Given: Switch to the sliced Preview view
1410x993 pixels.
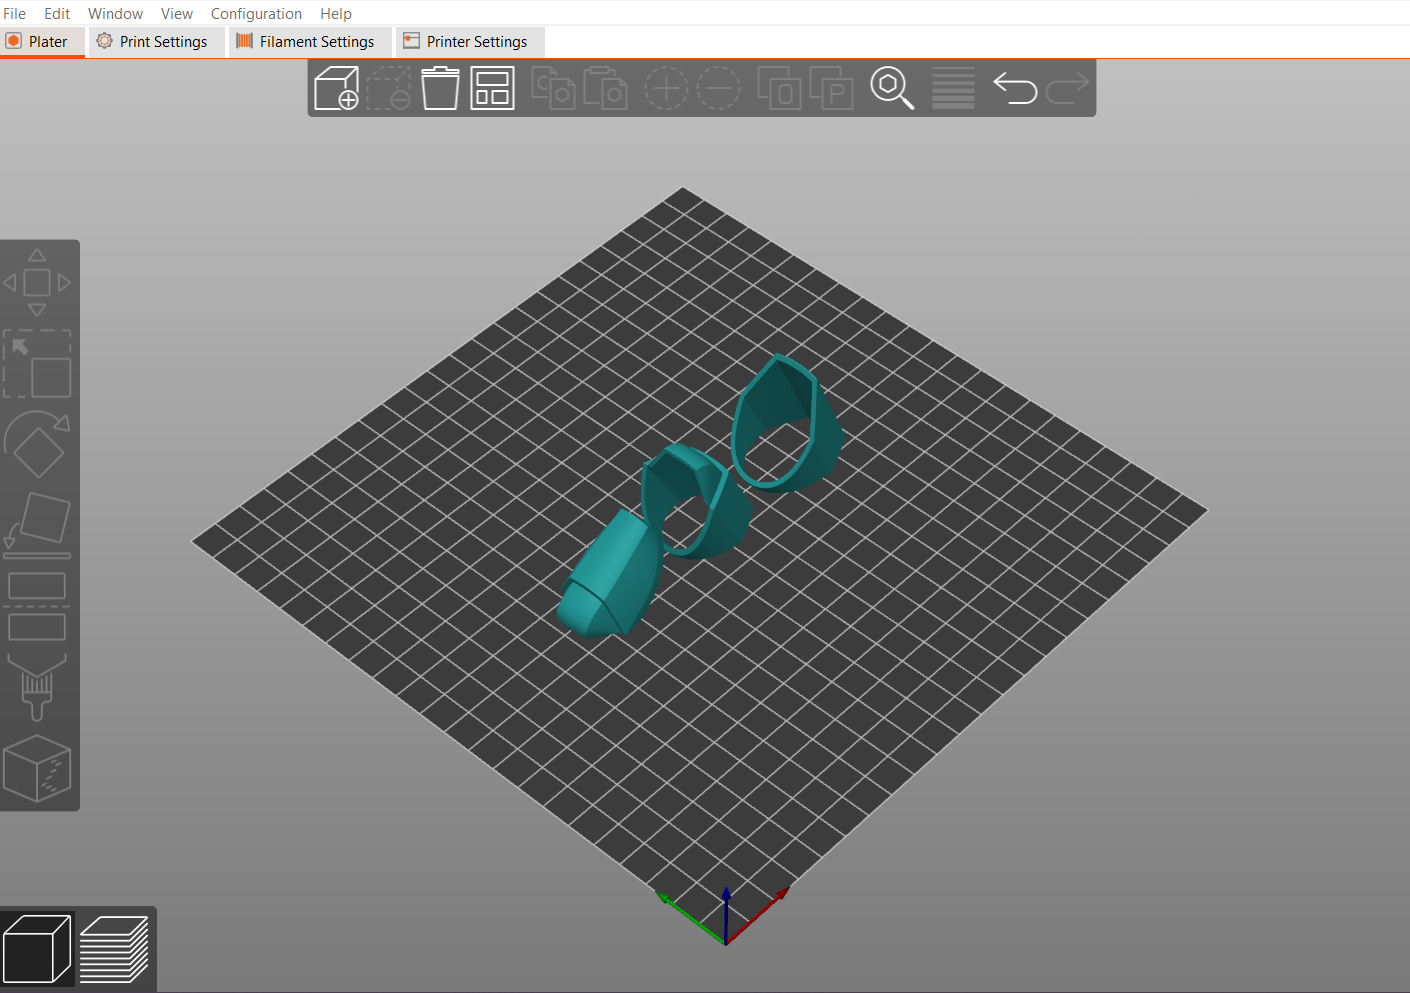Looking at the screenshot, I should coord(115,948).
